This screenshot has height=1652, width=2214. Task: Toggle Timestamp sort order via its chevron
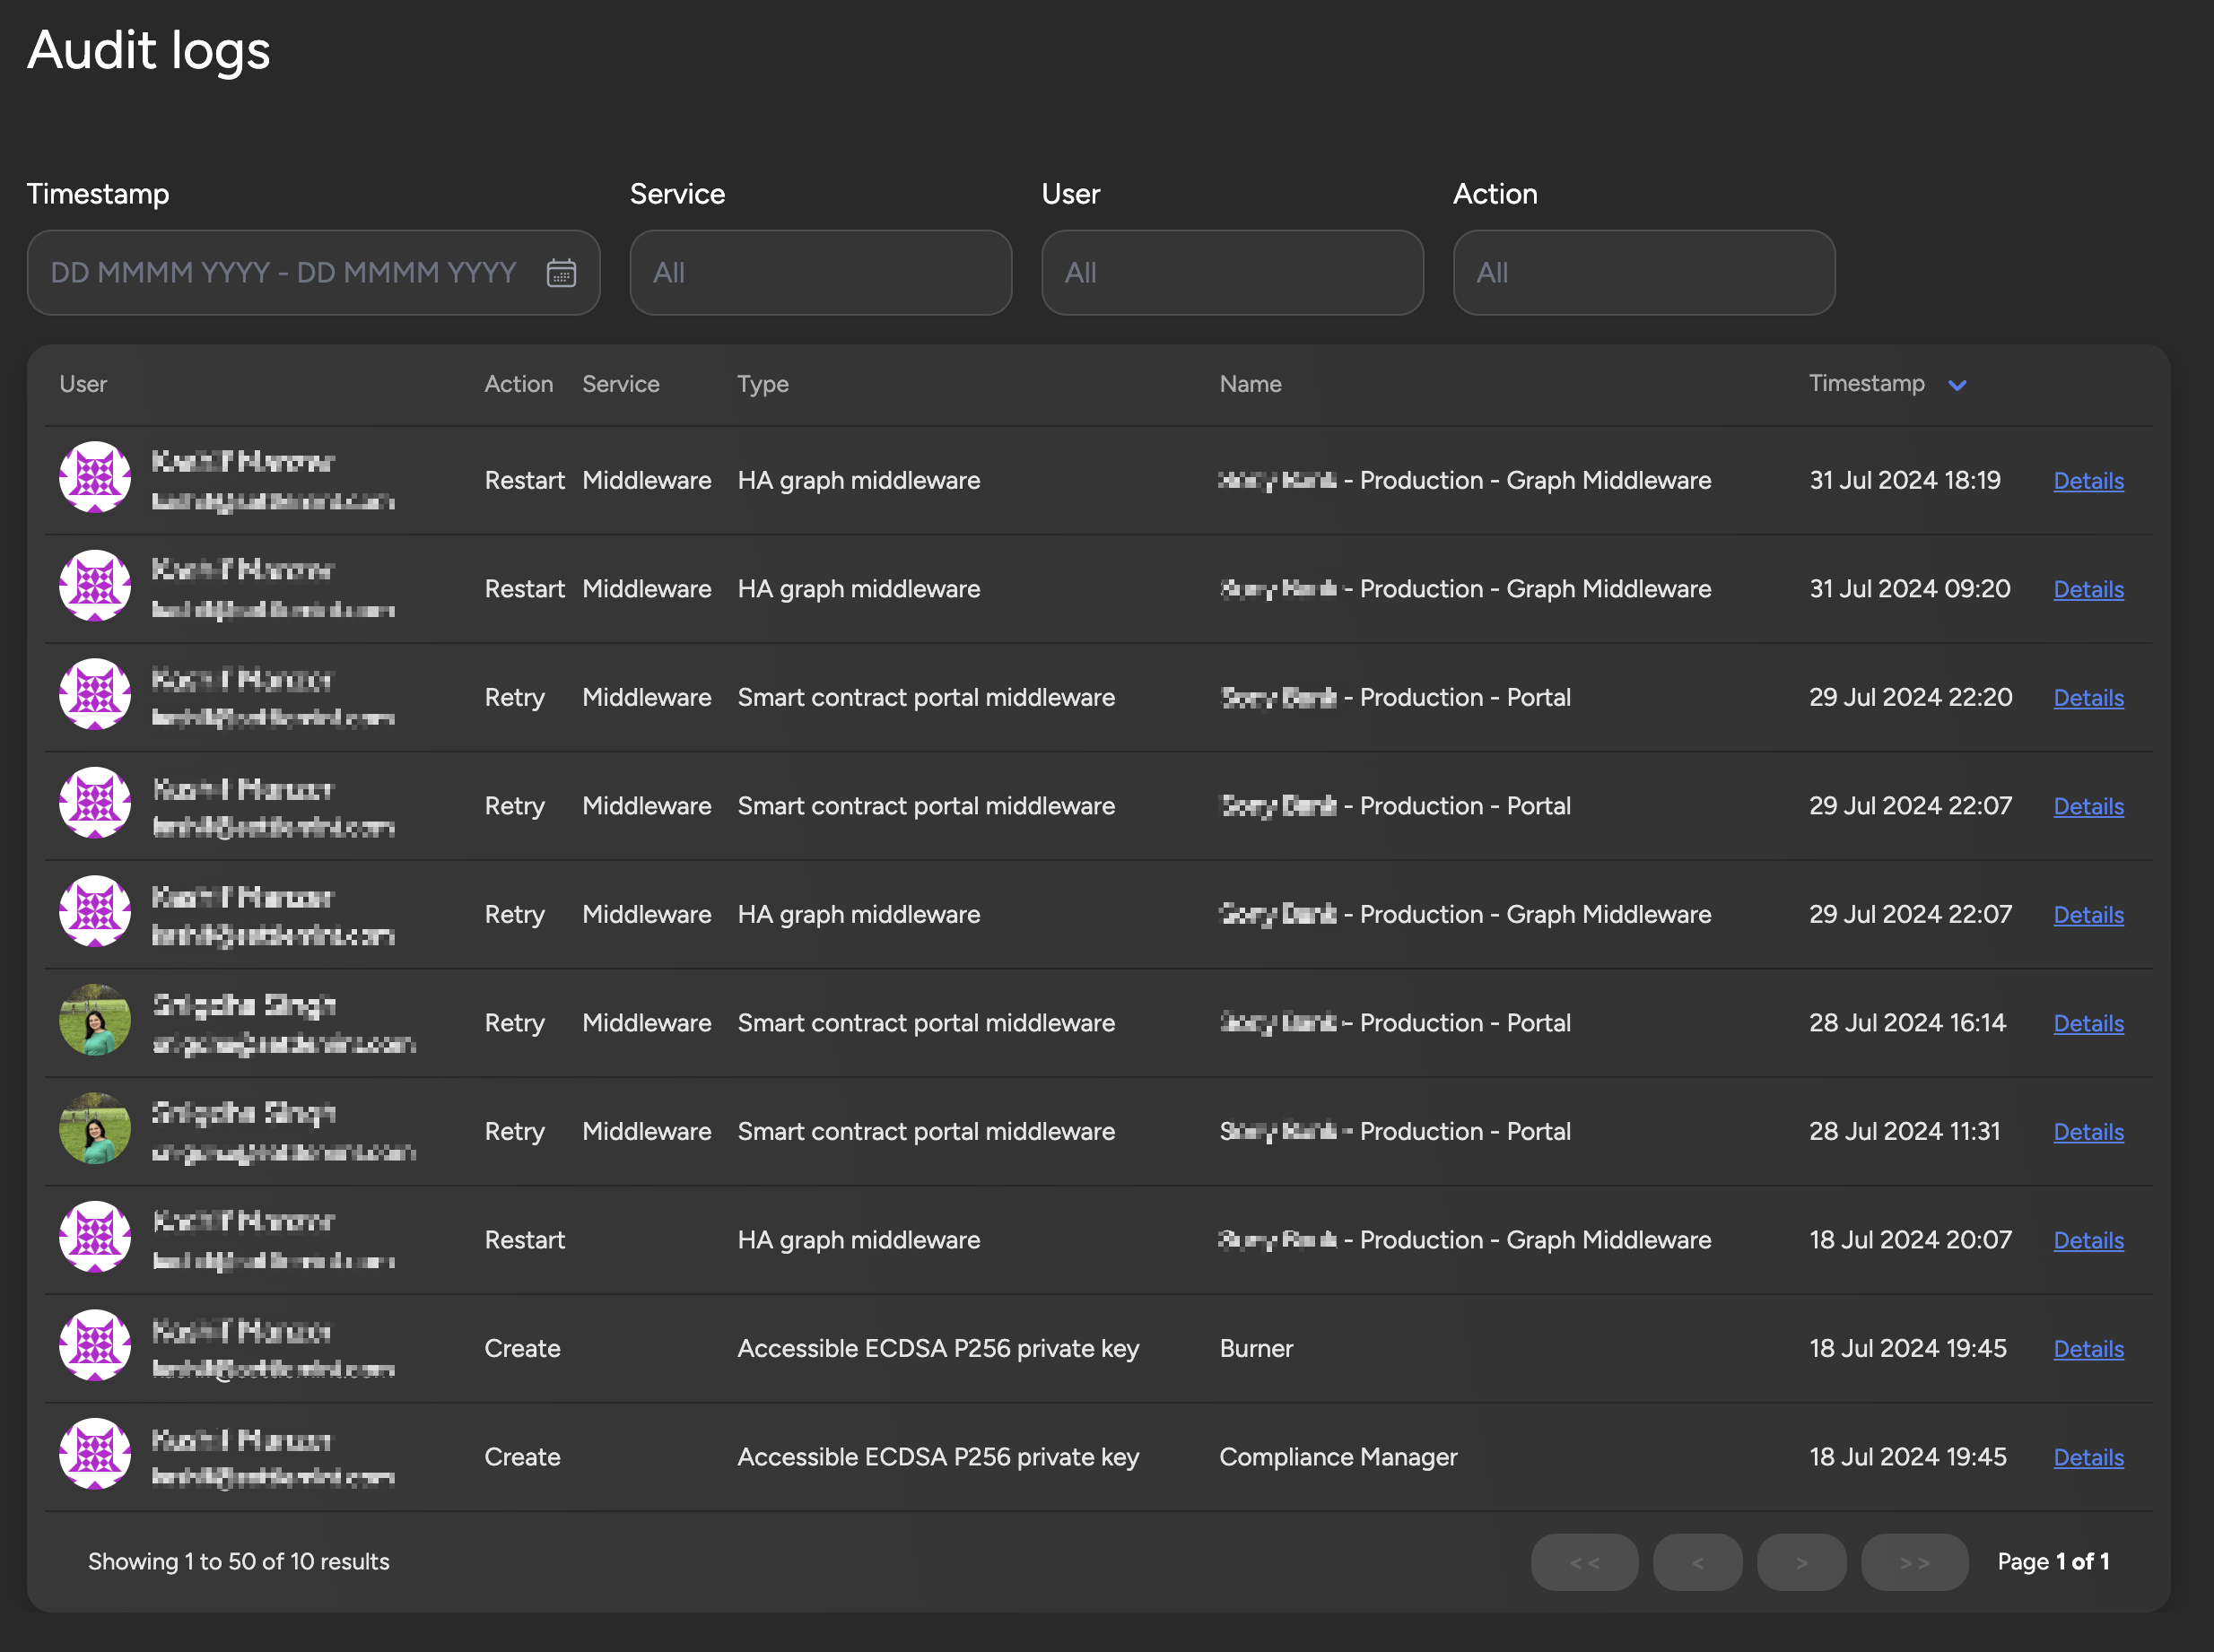click(1958, 384)
